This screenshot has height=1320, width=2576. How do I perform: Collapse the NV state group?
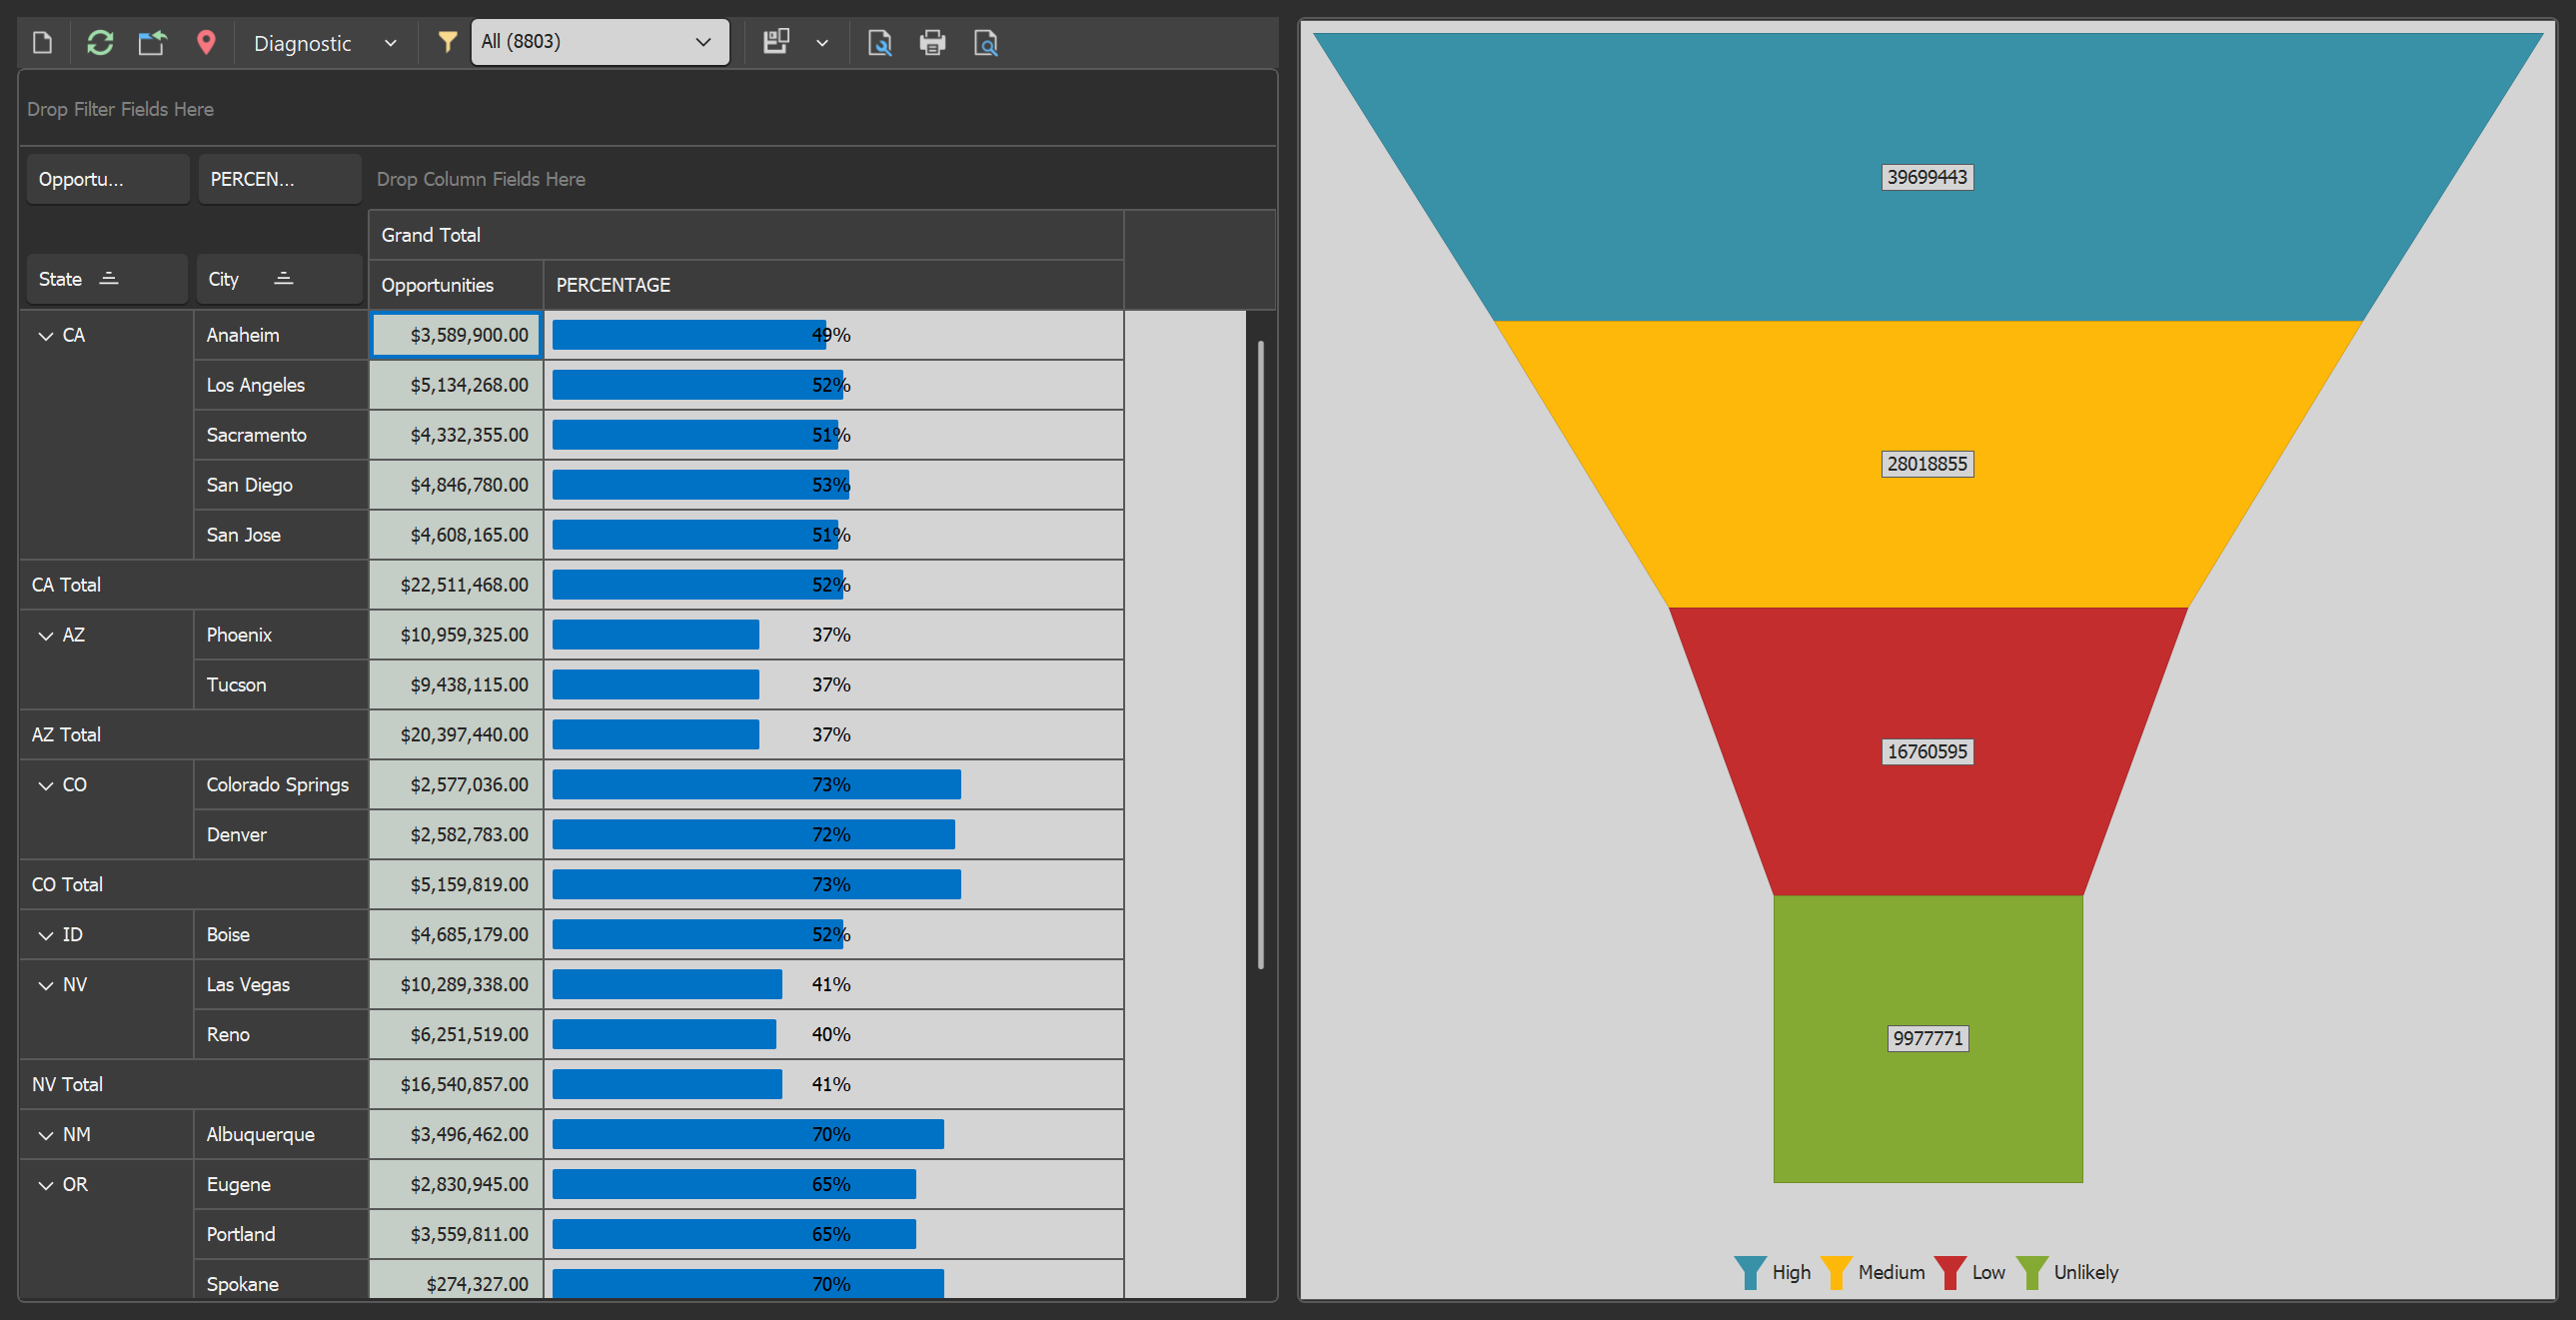click(x=45, y=986)
